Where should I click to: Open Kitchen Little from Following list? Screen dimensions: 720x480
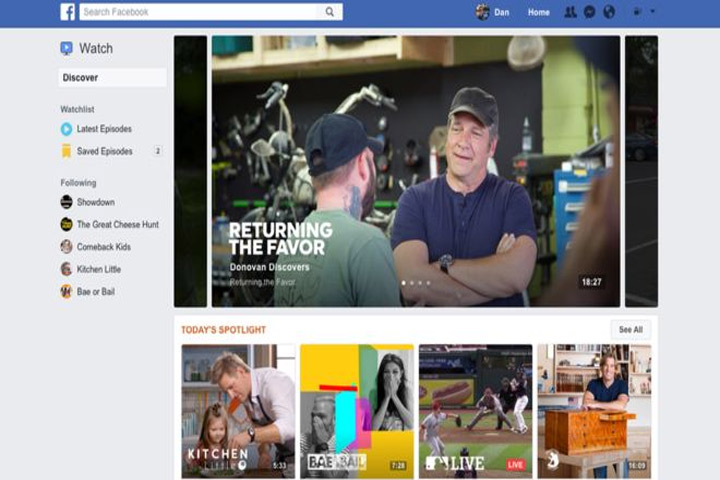[x=99, y=269]
